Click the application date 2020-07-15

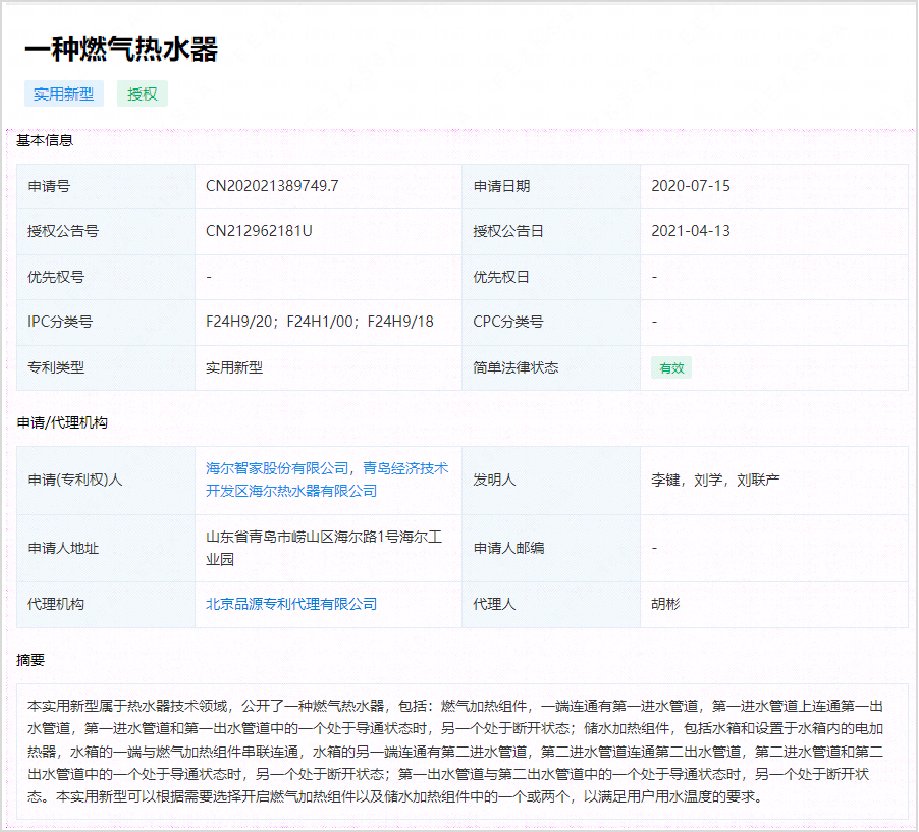690,186
